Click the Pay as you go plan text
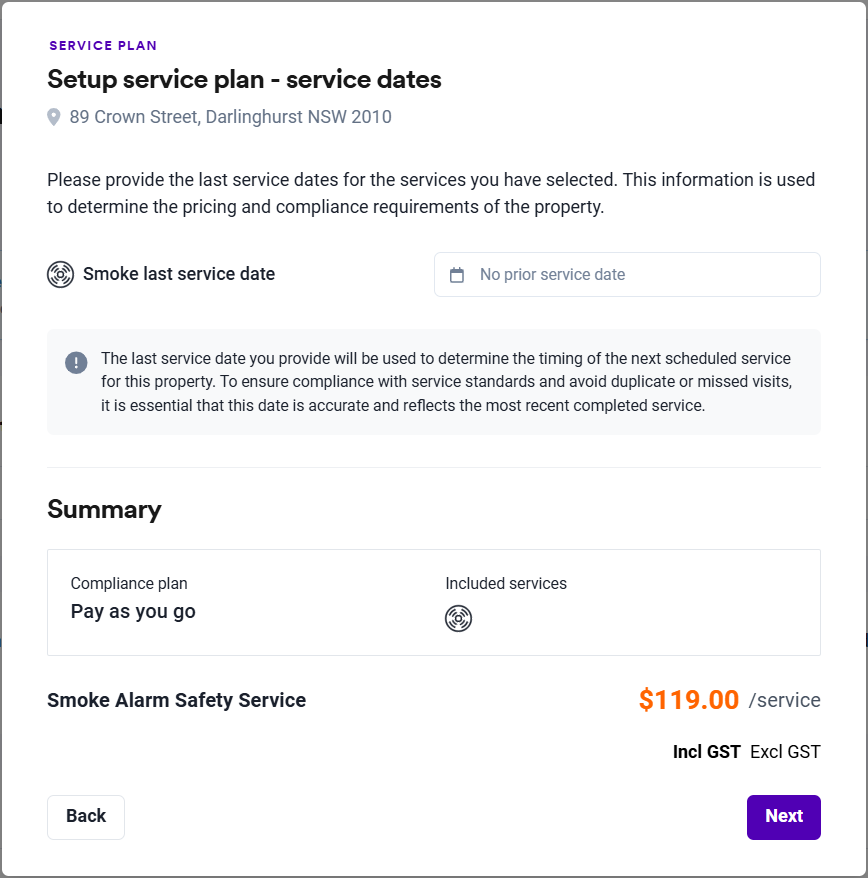 133,612
